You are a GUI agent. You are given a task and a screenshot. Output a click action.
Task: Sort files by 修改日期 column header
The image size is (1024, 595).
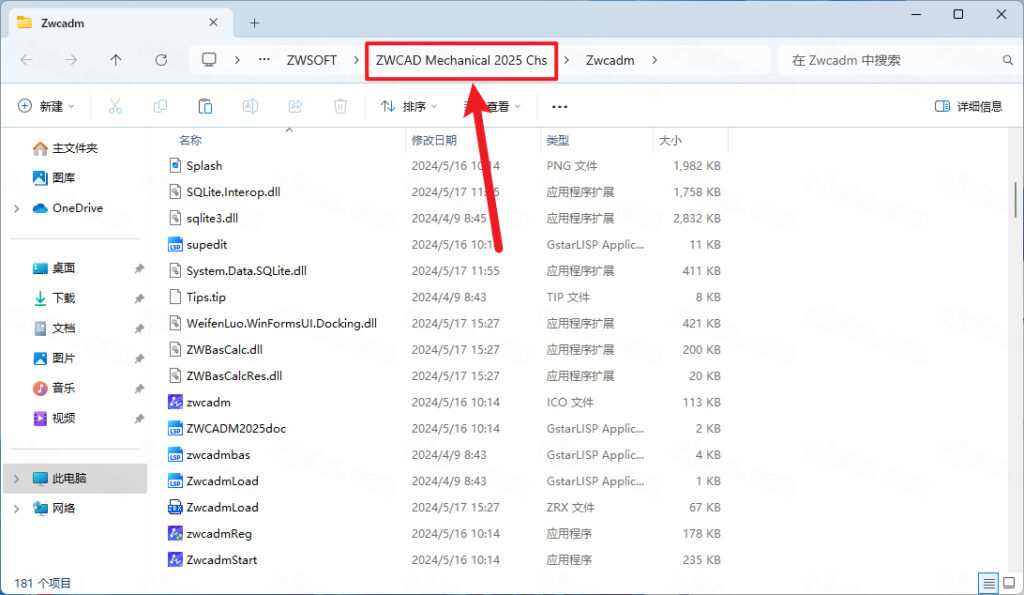tap(434, 140)
